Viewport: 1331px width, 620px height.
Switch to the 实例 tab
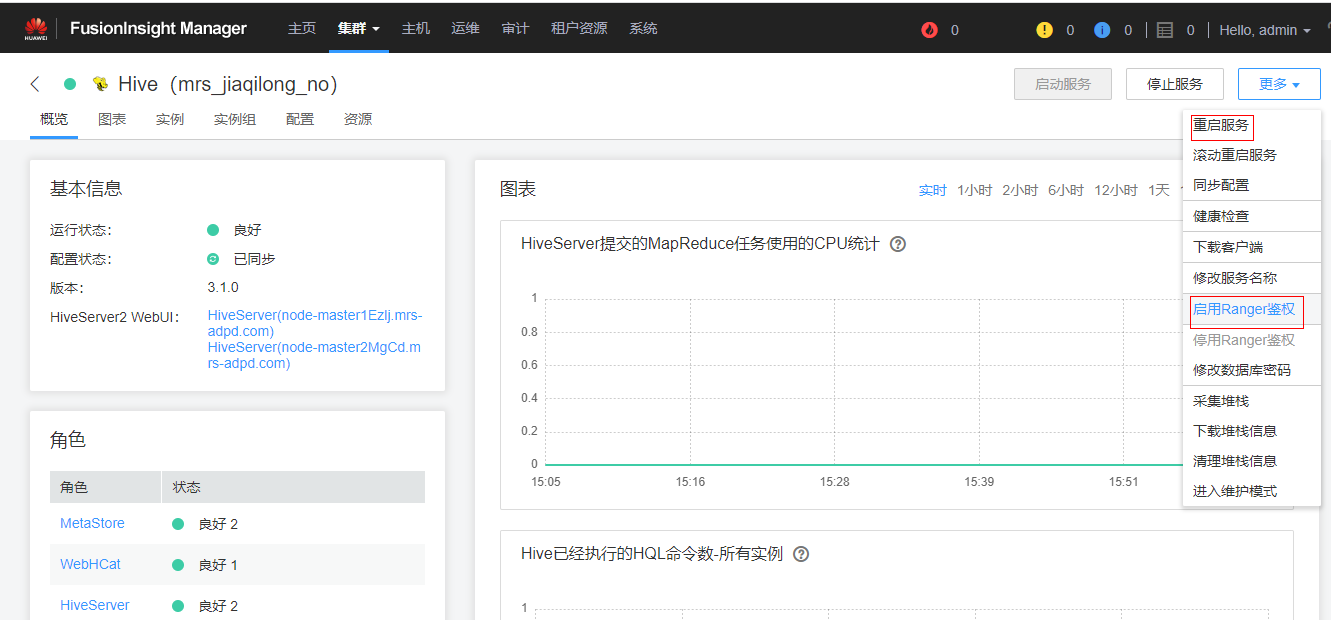click(x=170, y=119)
